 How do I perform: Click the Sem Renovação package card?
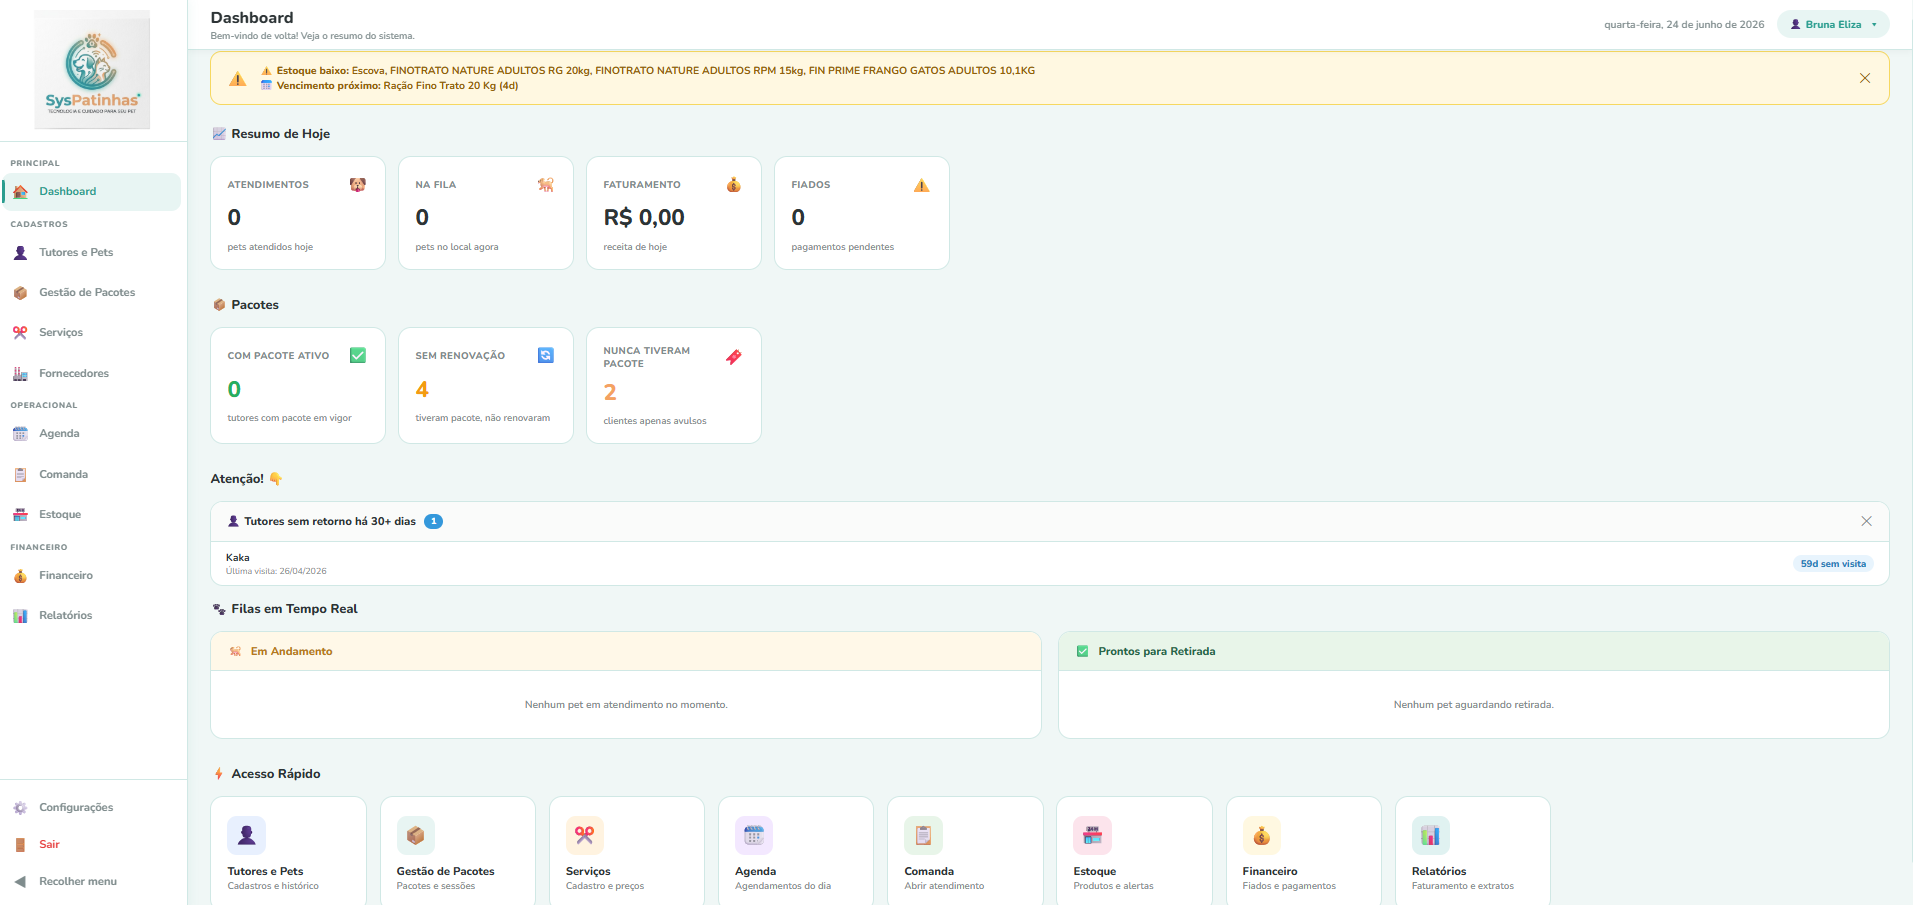click(486, 385)
